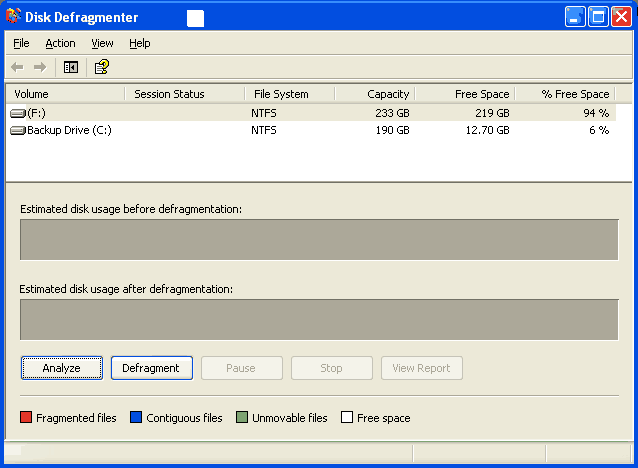Toggle the Show/Hide Console Tree icon
Image resolution: width=638 pixels, height=468 pixels.
71,67
